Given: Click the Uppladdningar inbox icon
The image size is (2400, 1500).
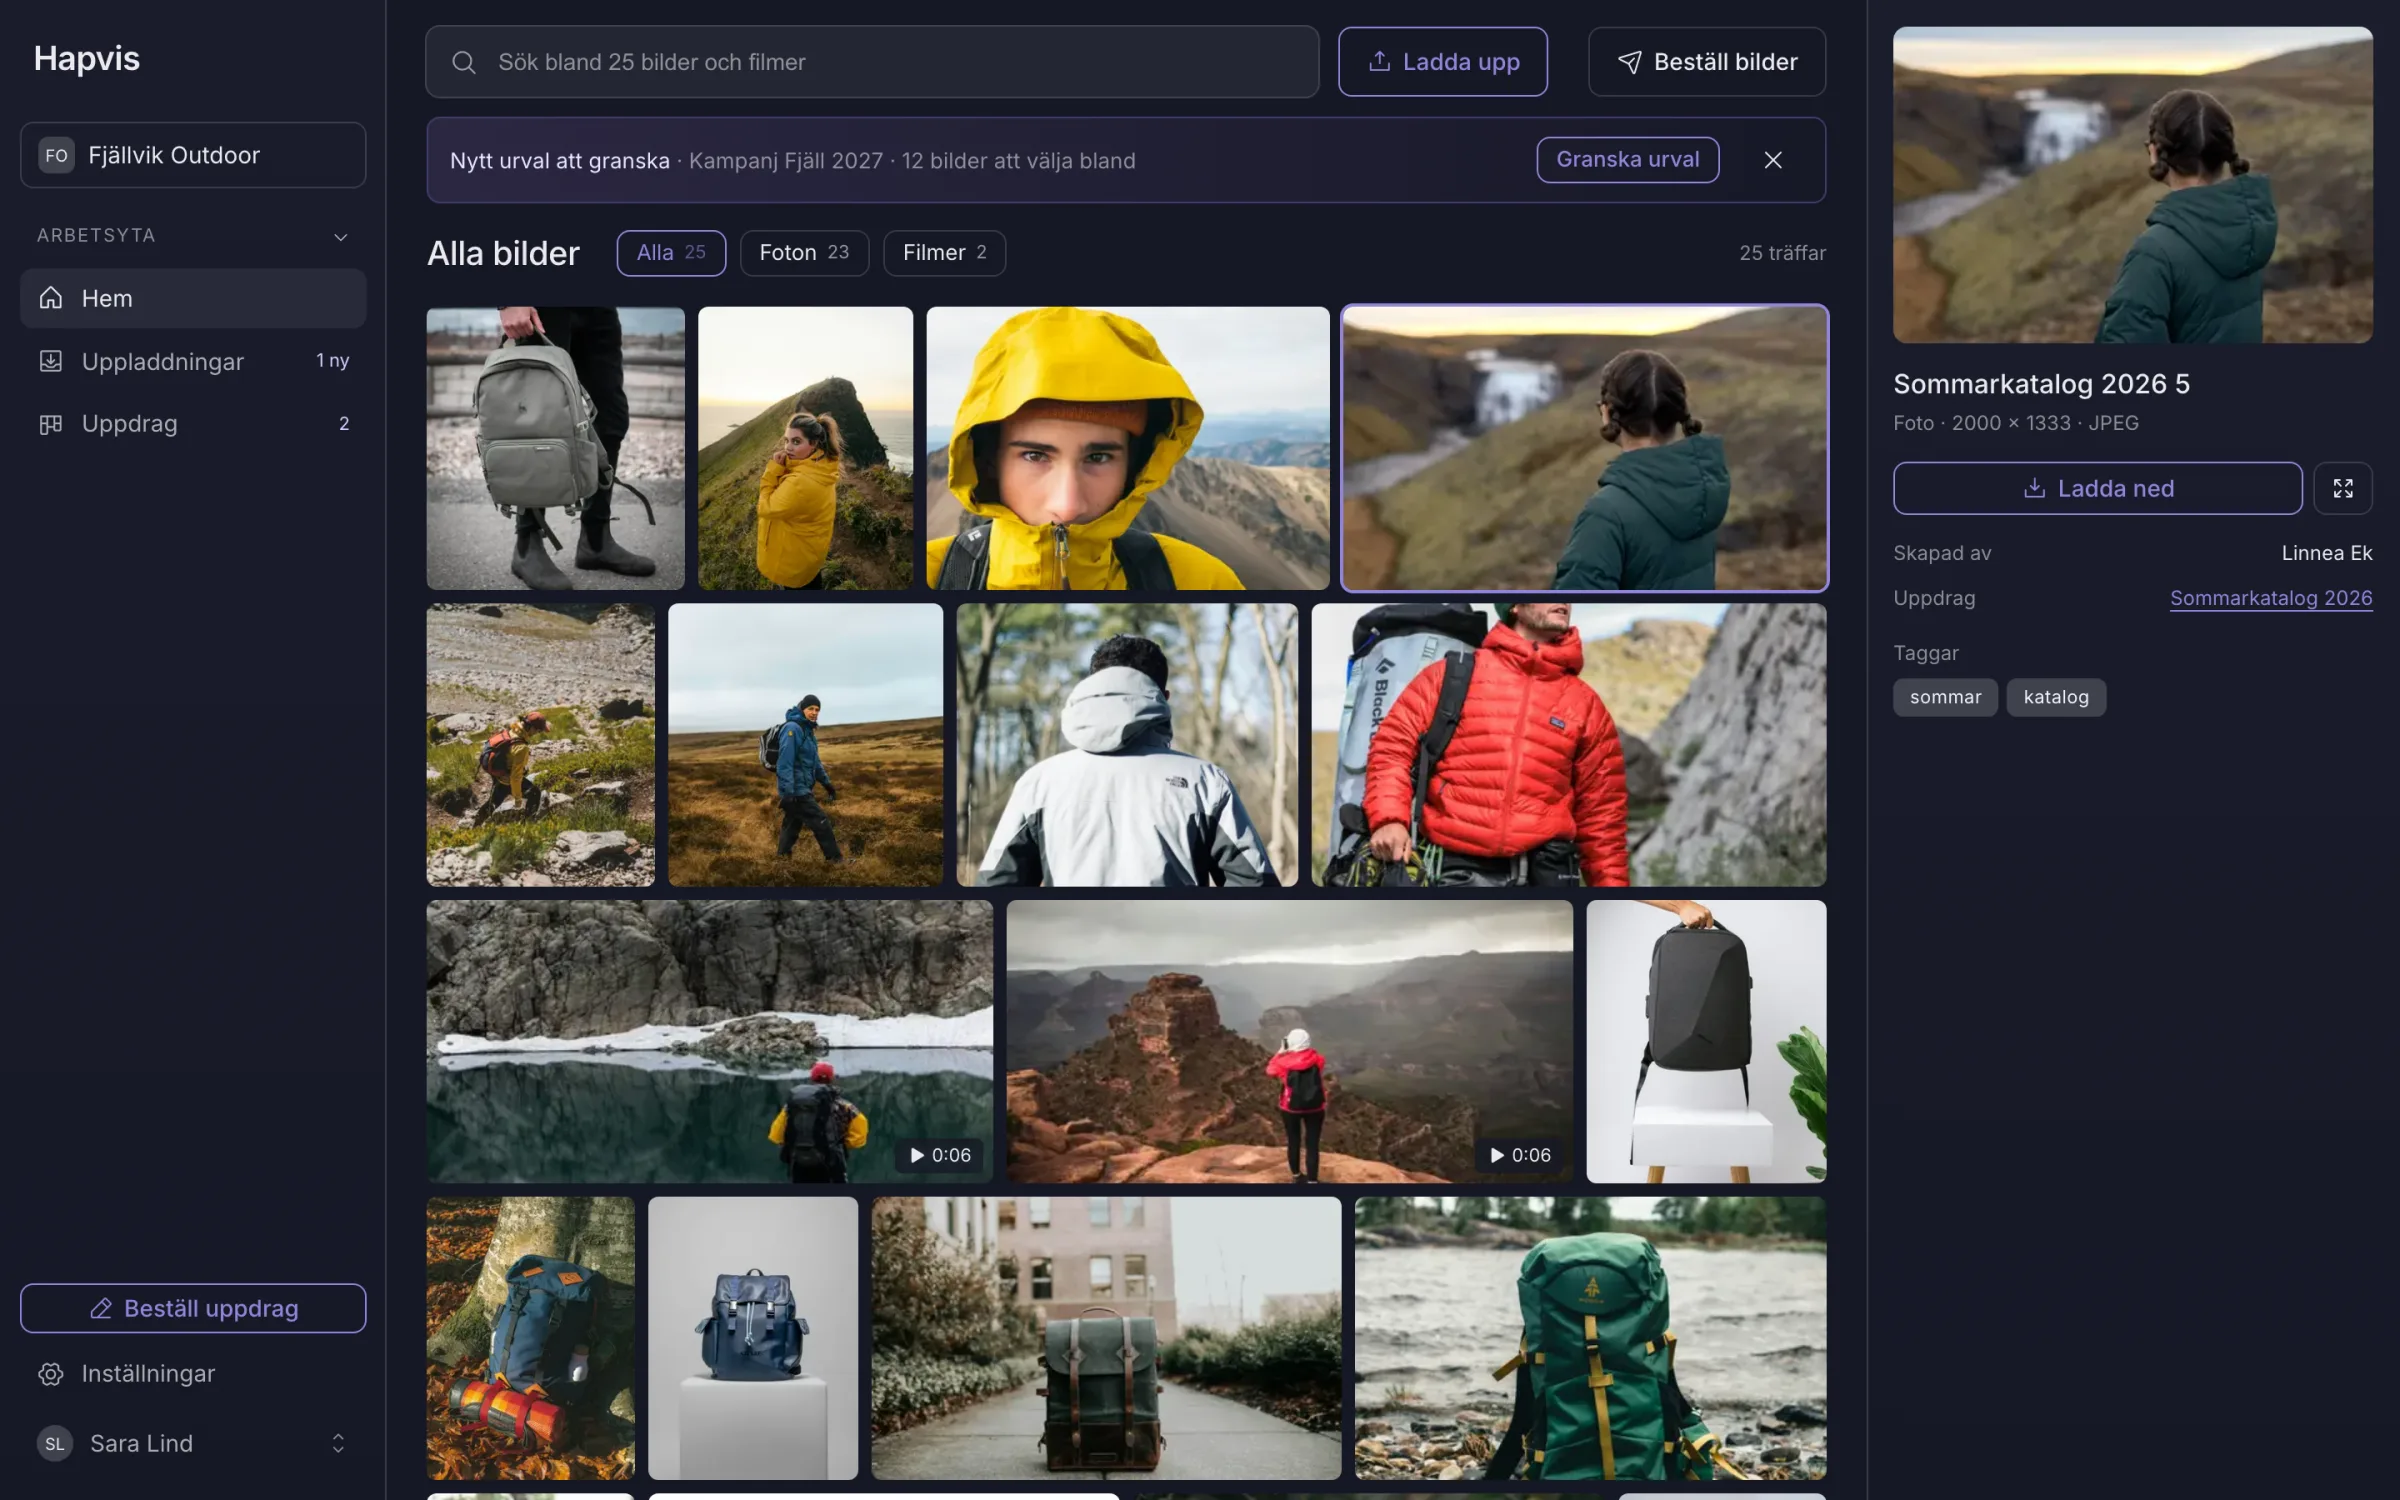Looking at the screenshot, I should click(x=51, y=361).
